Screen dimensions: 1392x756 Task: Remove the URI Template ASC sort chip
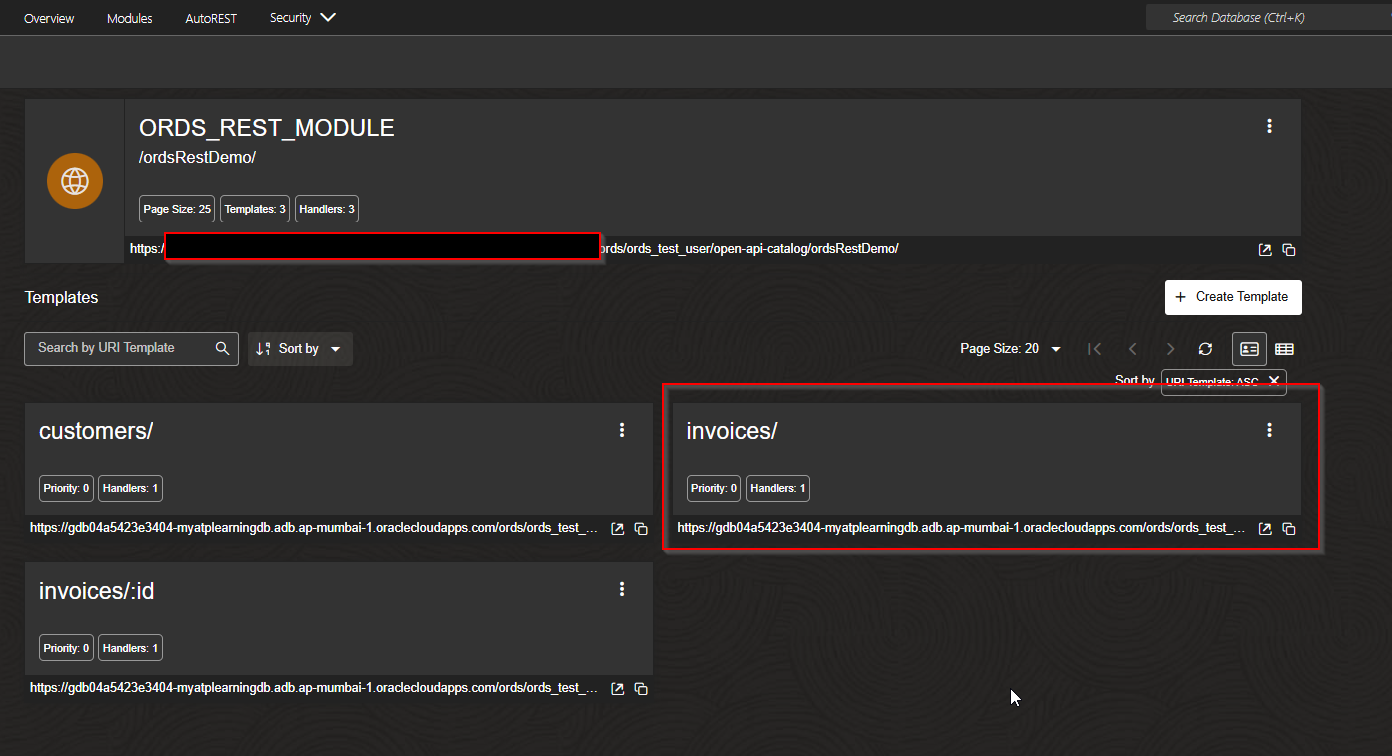click(x=1274, y=381)
